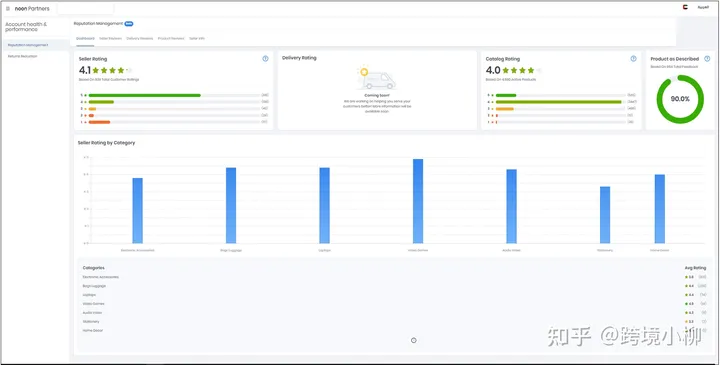Click the Electronic Accessories category row
Viewport: 720px width, 365px height.
pyautogui.click(x=395, y=277)
